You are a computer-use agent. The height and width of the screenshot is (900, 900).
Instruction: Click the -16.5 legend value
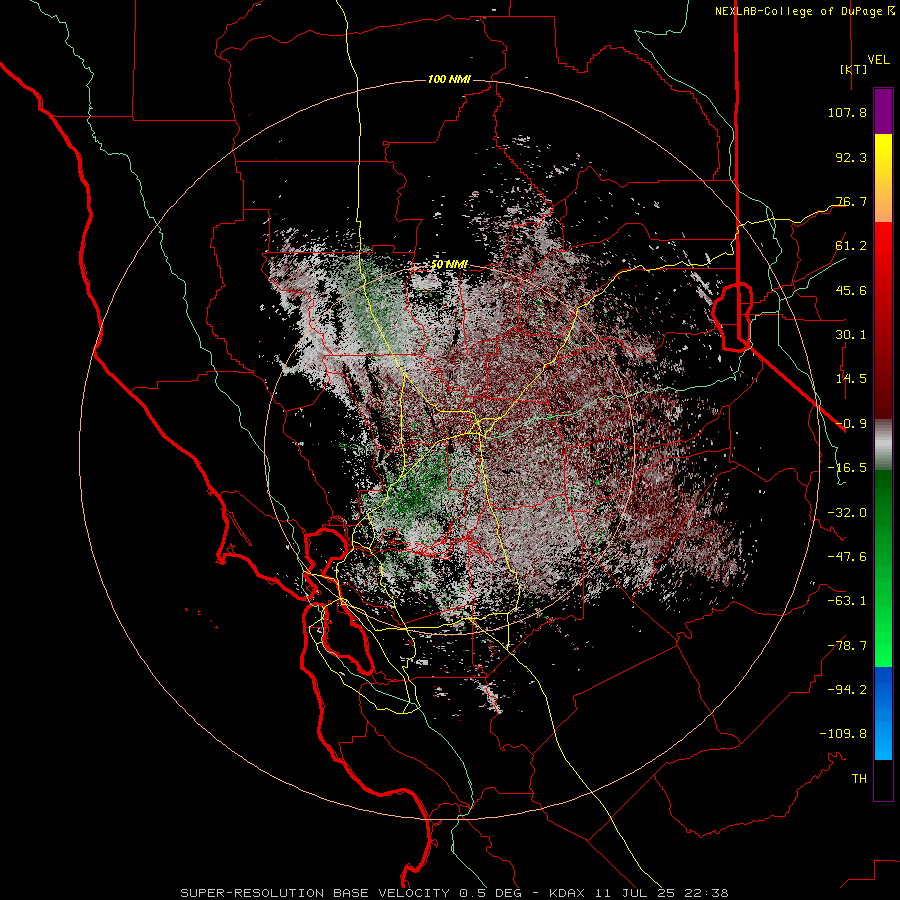click(x=847, y=468)
